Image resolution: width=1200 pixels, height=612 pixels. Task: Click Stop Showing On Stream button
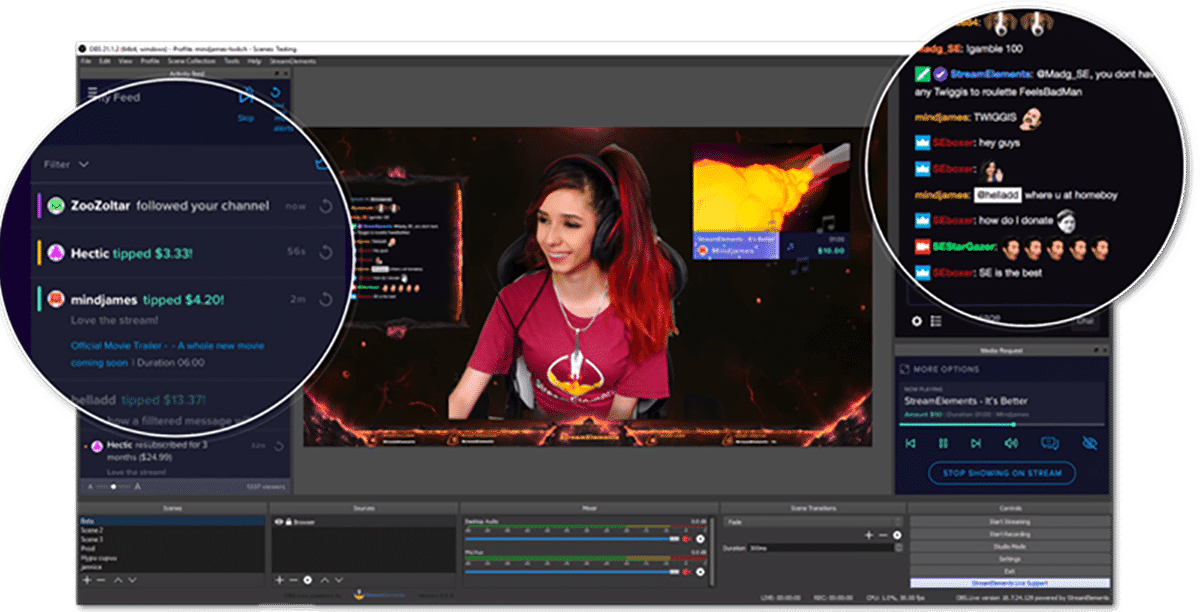click(x=1001, y=473)
